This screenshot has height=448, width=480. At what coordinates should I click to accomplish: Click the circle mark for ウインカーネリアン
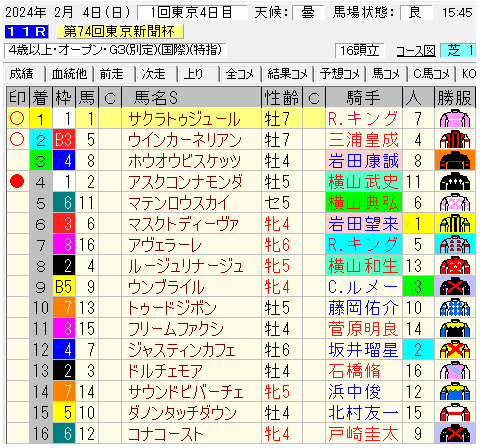[17, 139]
